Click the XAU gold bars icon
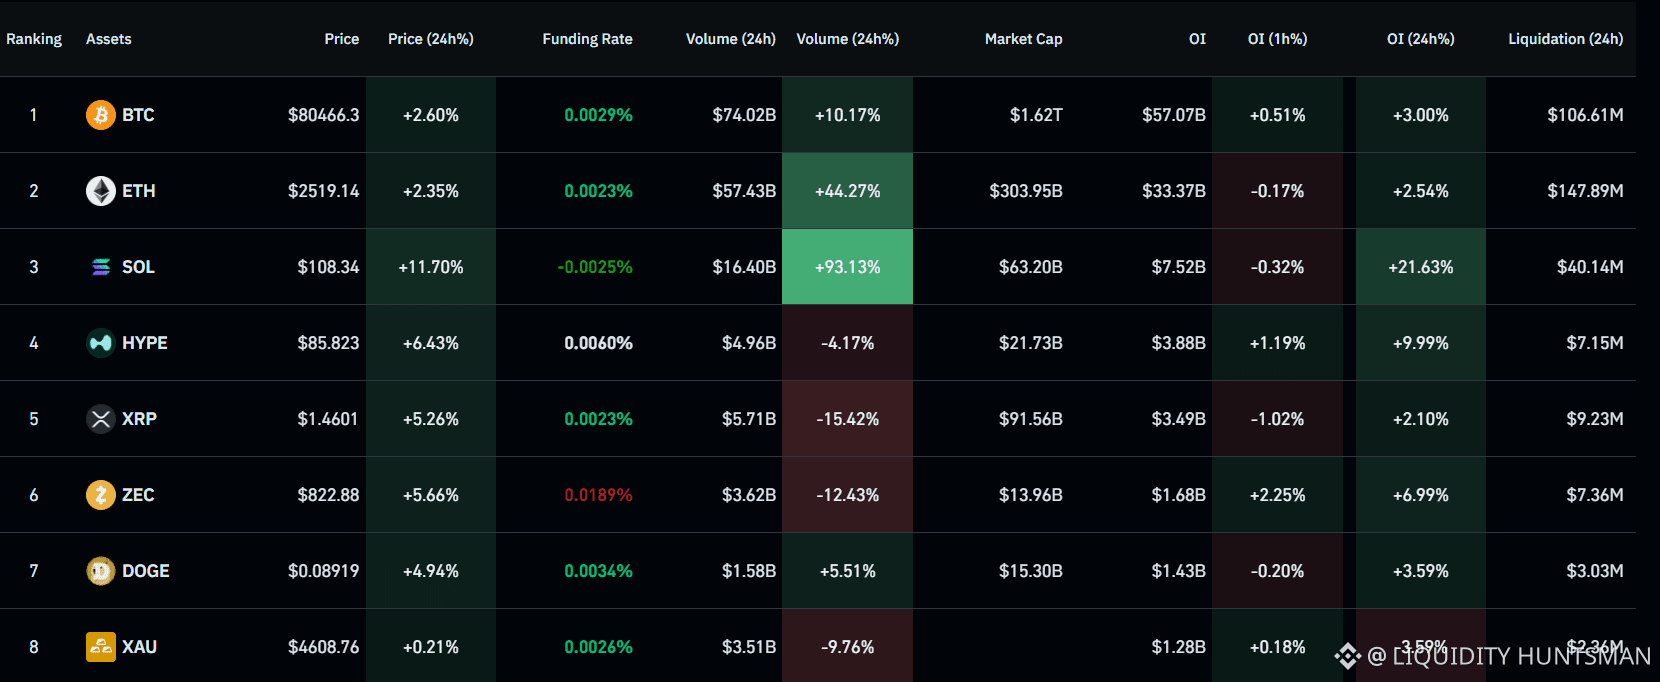The image size is (1660, 682). [101, 647]
